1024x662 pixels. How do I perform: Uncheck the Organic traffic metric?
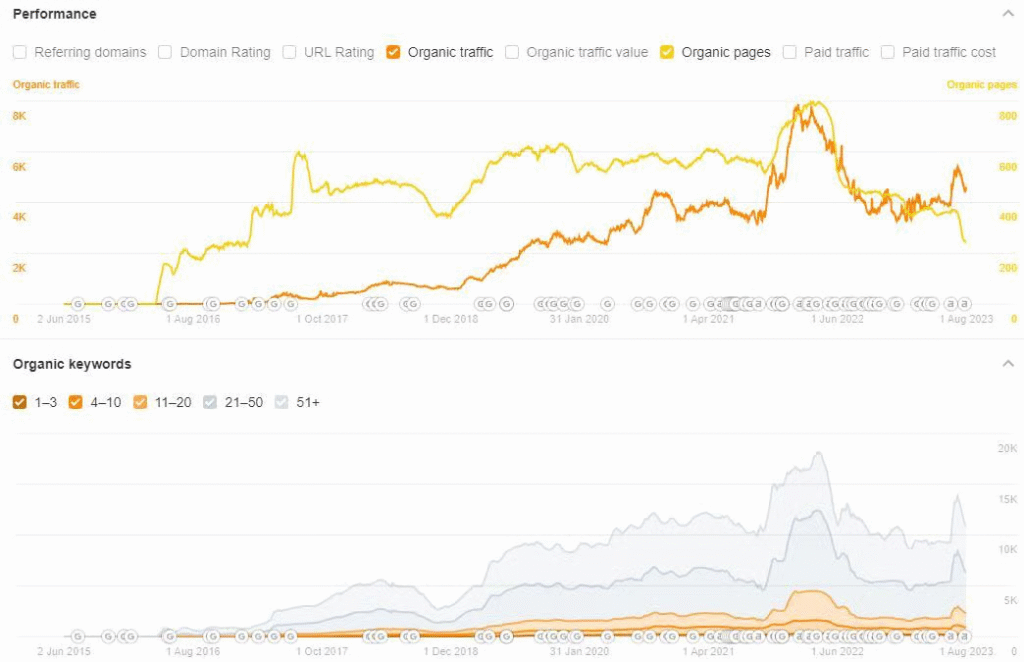click(393, 52)
